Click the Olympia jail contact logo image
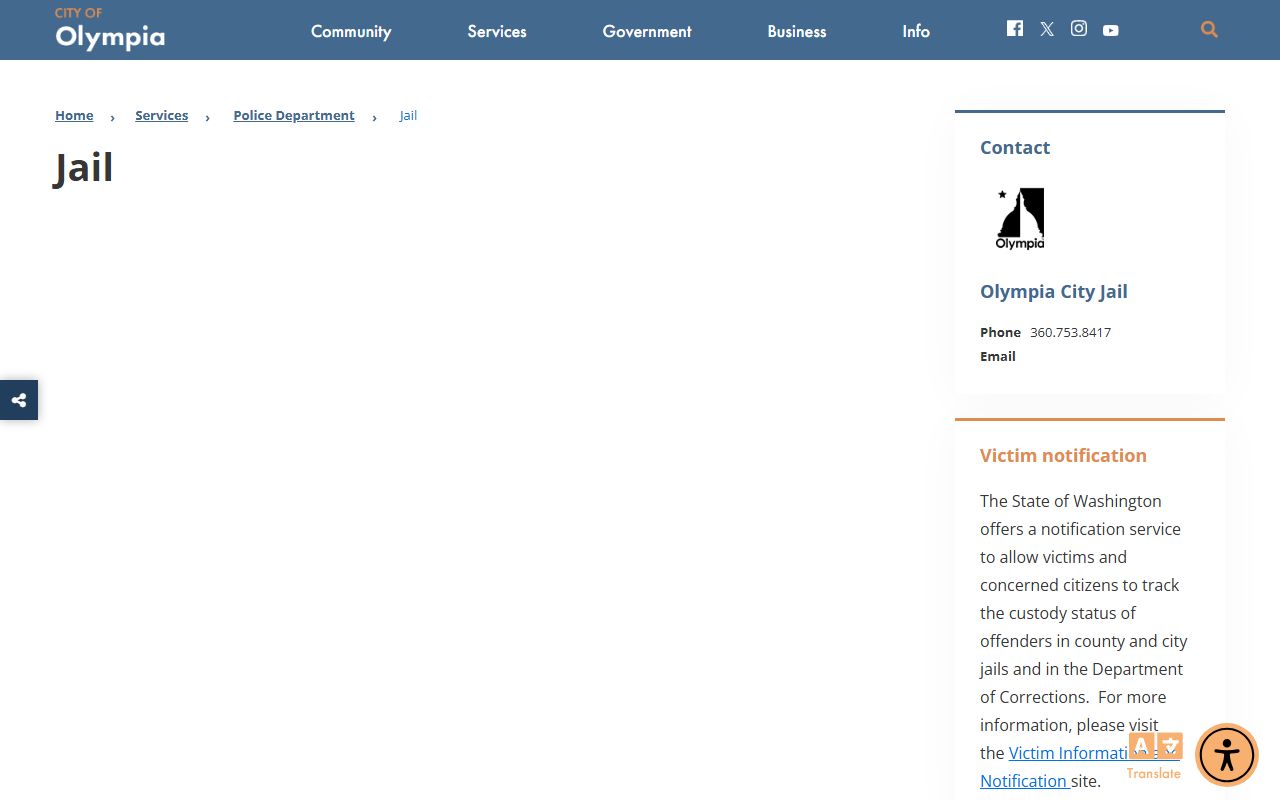1280x800 pixels. pos(1020,218)
